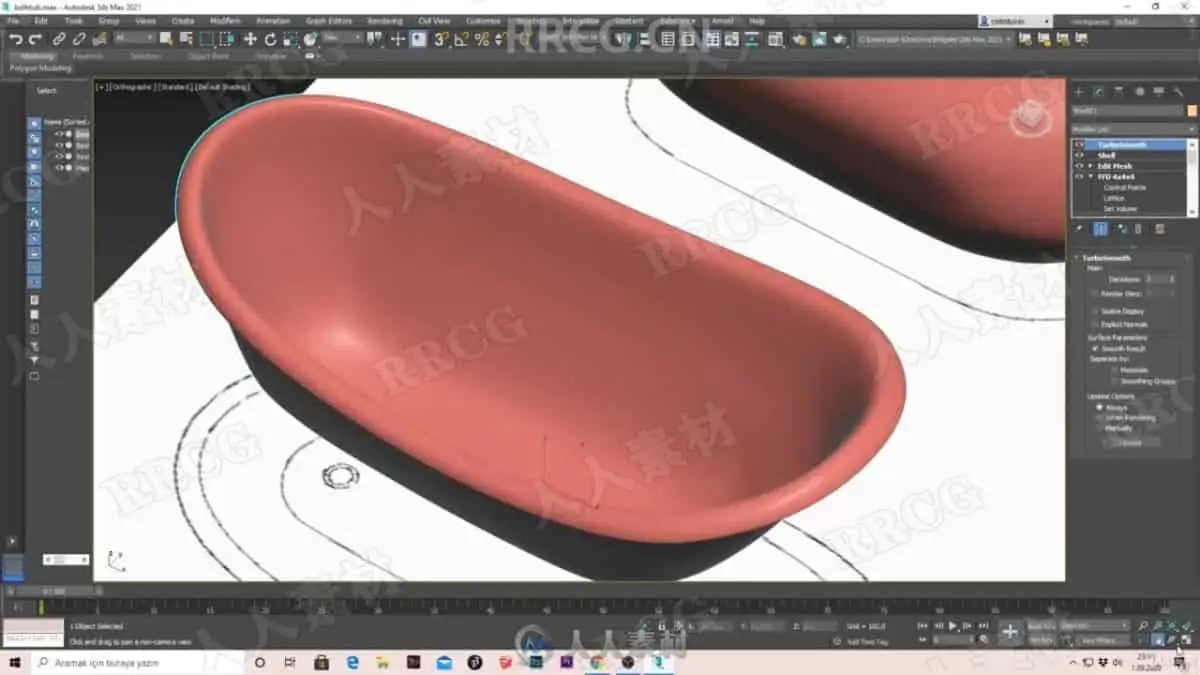Expand the Edit Mesh modifier sub-objects

tap(1091, 166)
